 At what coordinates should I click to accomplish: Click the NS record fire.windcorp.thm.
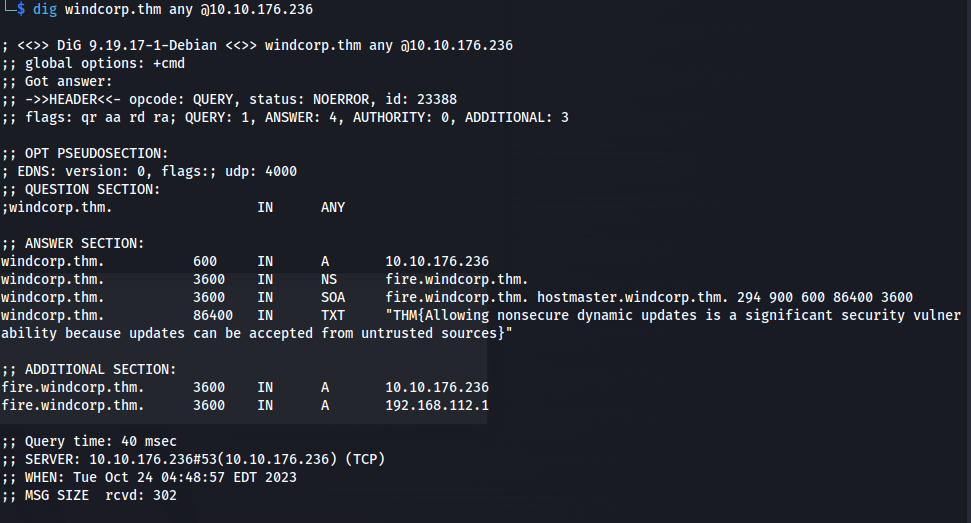pos(456,279)
